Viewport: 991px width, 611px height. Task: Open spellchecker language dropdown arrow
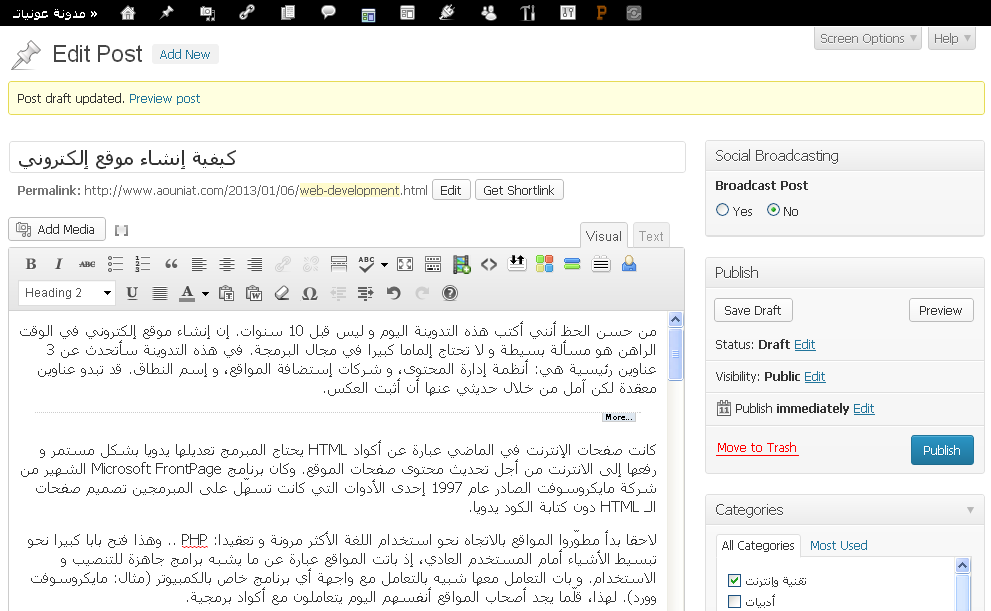(384, 265)
